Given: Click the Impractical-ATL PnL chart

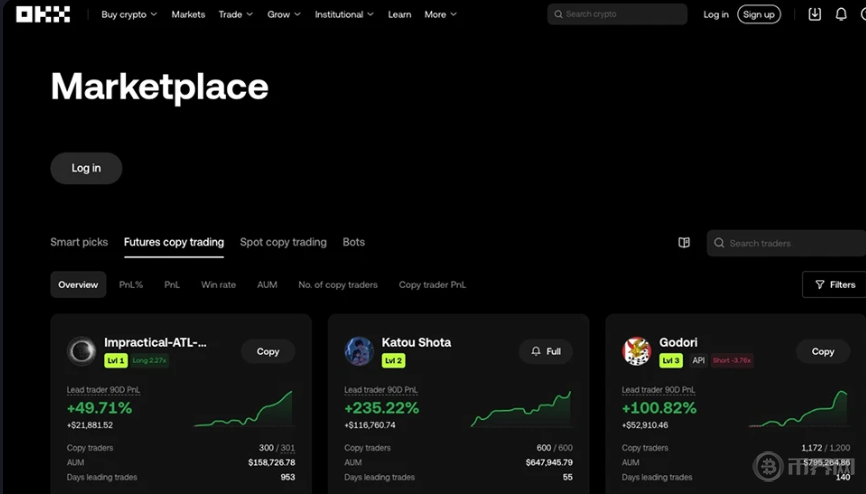Looking at the screenshot, I should (244, 409).
